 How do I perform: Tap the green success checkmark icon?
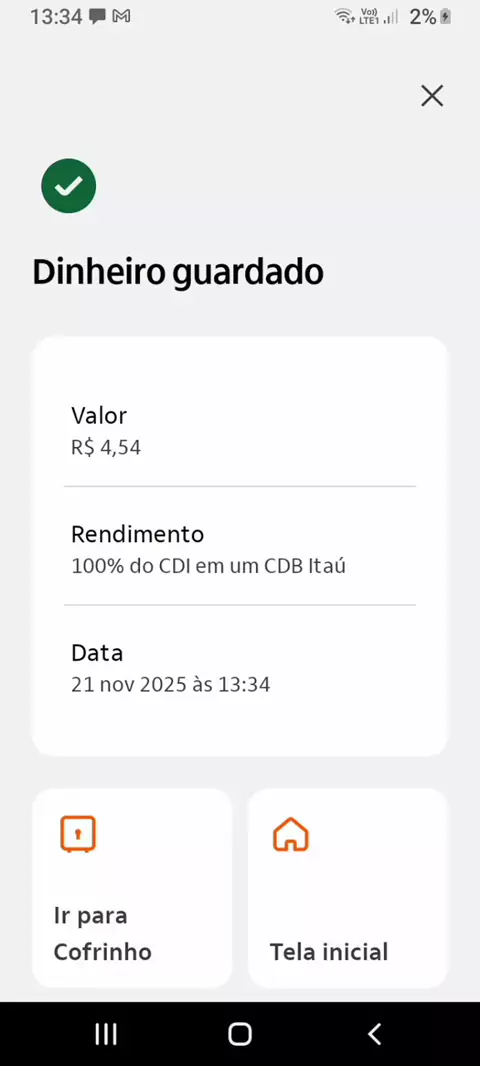[69, 186]
